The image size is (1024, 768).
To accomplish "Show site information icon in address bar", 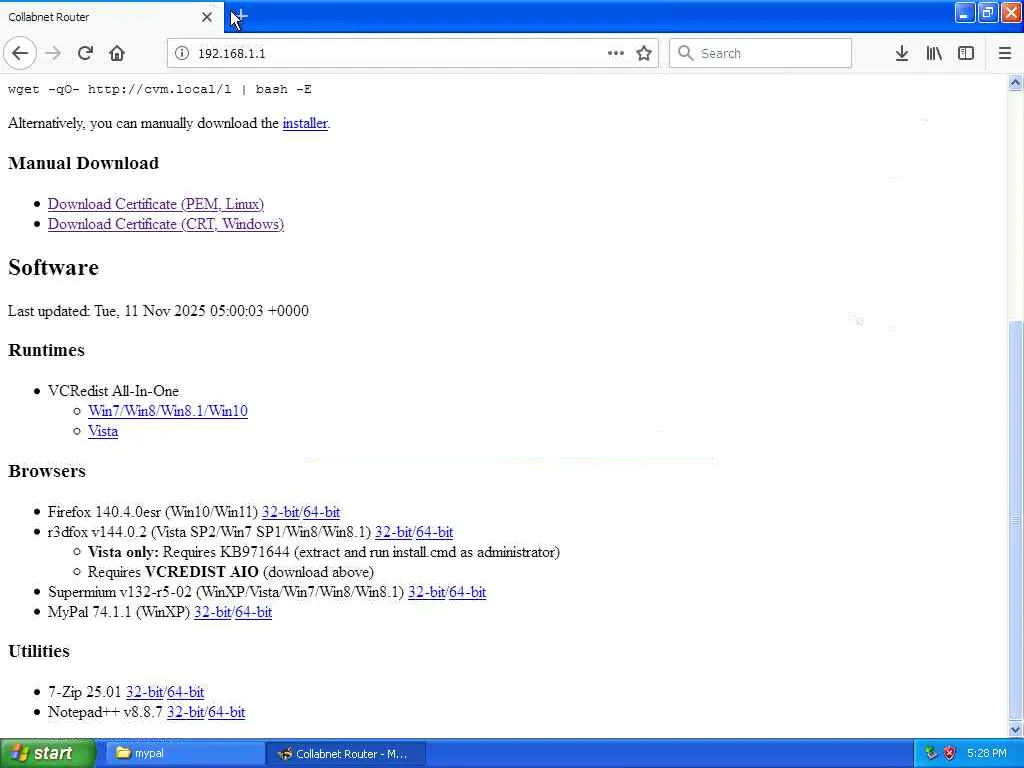I will [x=182, y=54].
